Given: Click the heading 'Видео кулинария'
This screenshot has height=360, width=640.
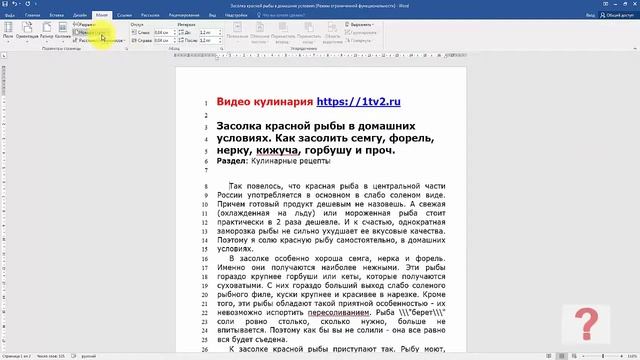Looking at the screenshot, I should 264,102.
